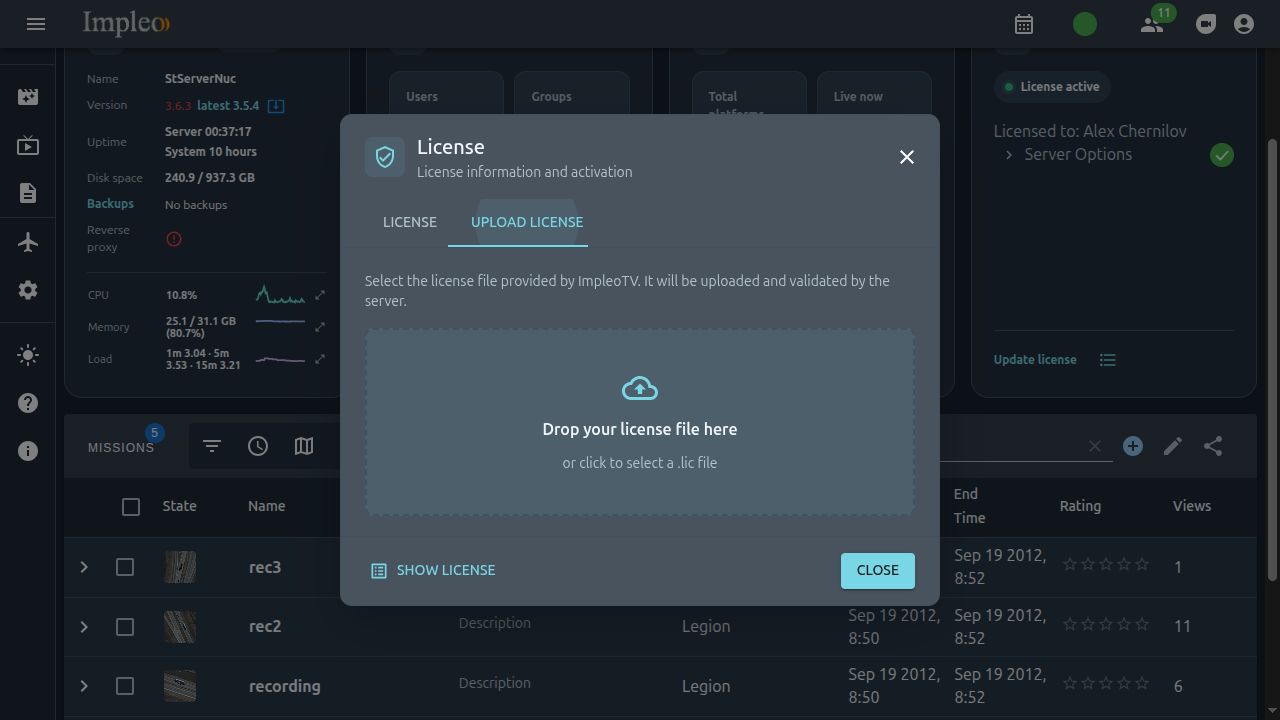Click the pencil edit icon in missions toolbar
Viewport: 1280px width, 720px height.
tap(1173, 446)
